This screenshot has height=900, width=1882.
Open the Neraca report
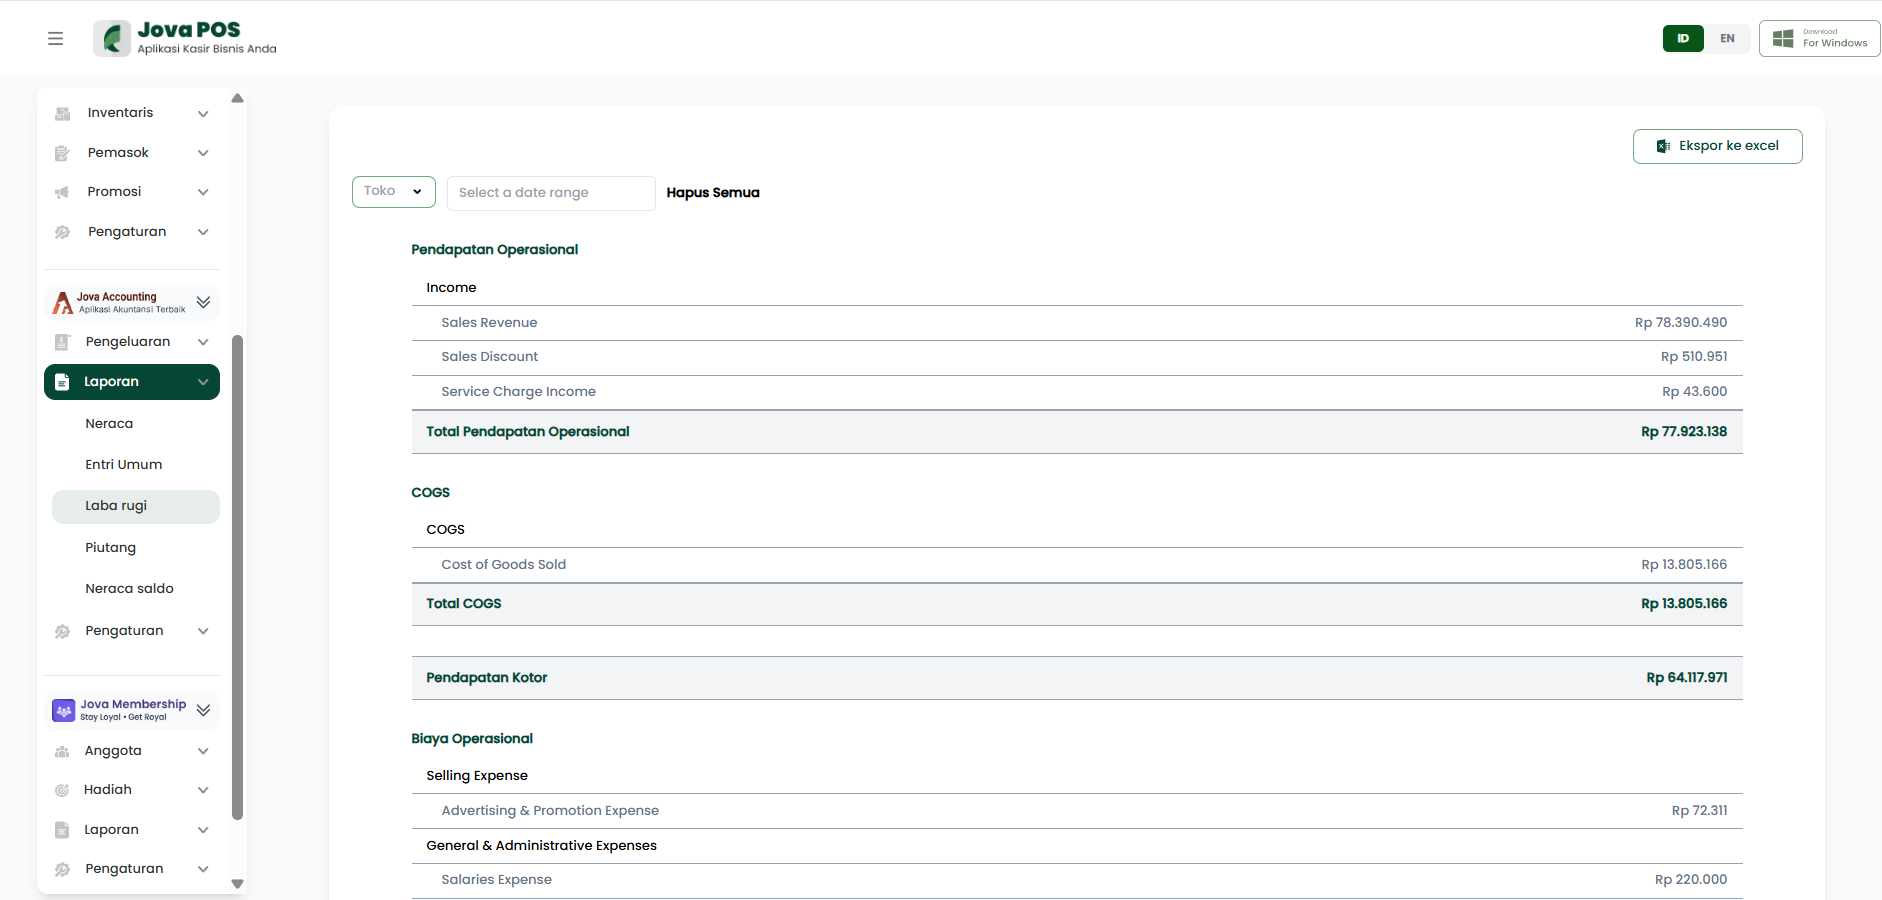109,424
